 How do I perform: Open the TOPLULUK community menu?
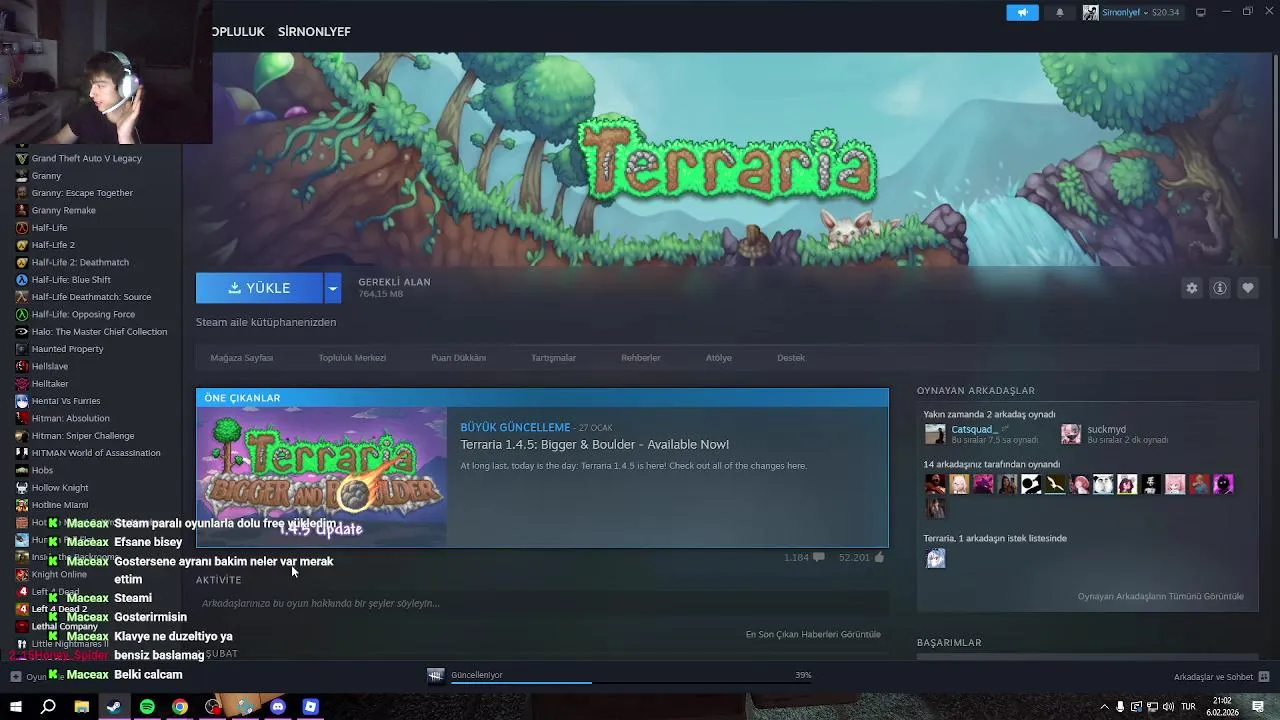[x=238, y=32]
